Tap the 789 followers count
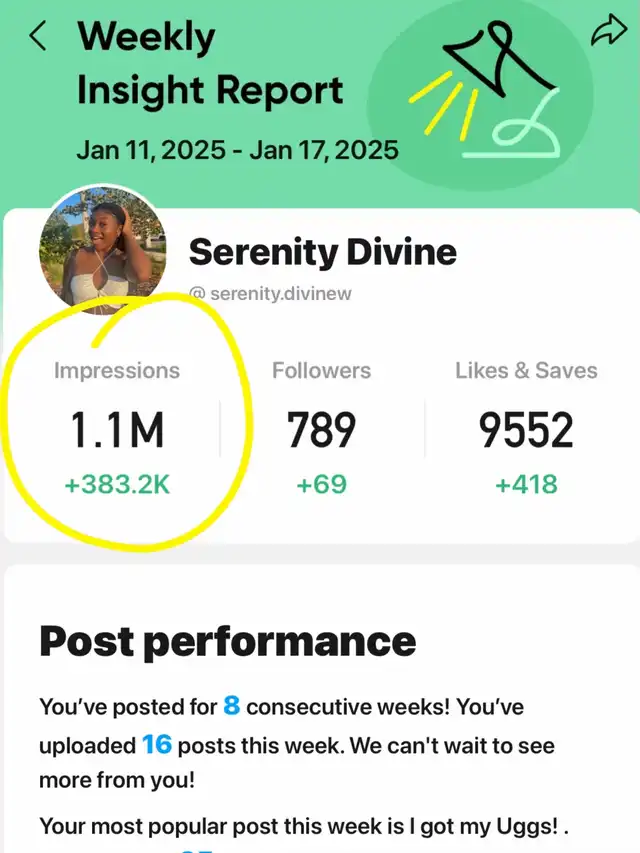Image resolution: width=640 pixels, height=853 pixels. point(322,430)
